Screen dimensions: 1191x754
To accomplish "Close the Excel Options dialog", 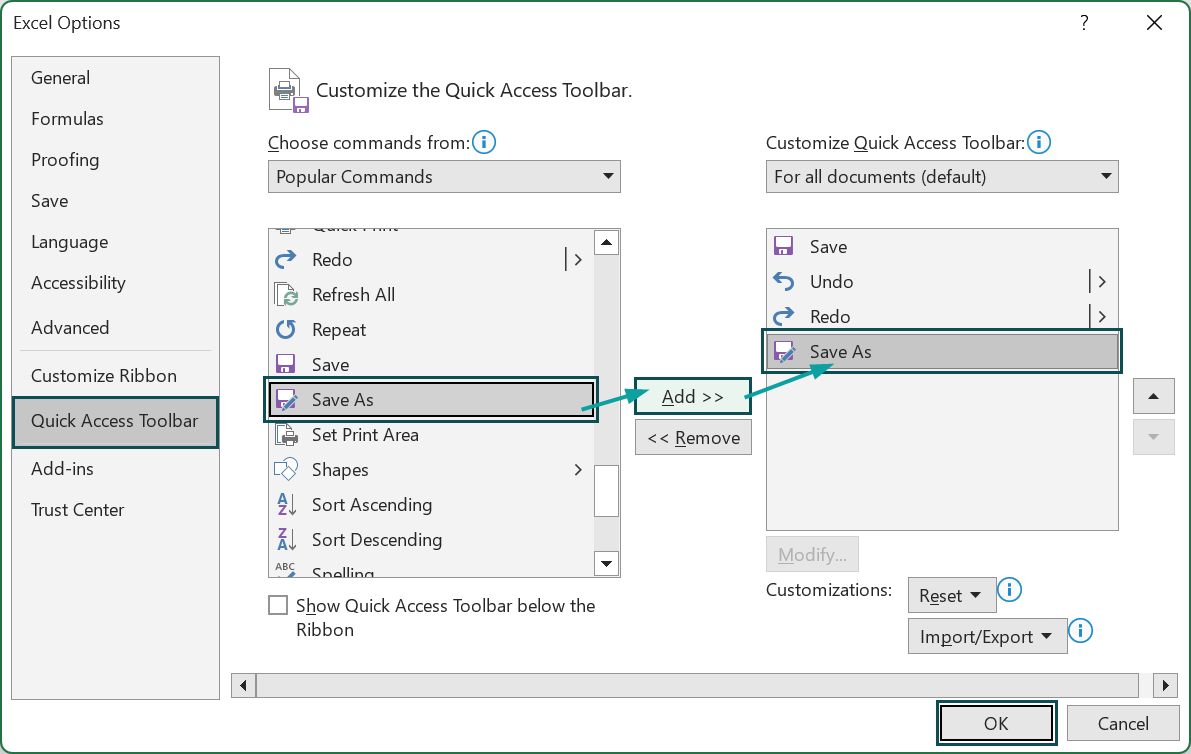I will coord(1155,23).
